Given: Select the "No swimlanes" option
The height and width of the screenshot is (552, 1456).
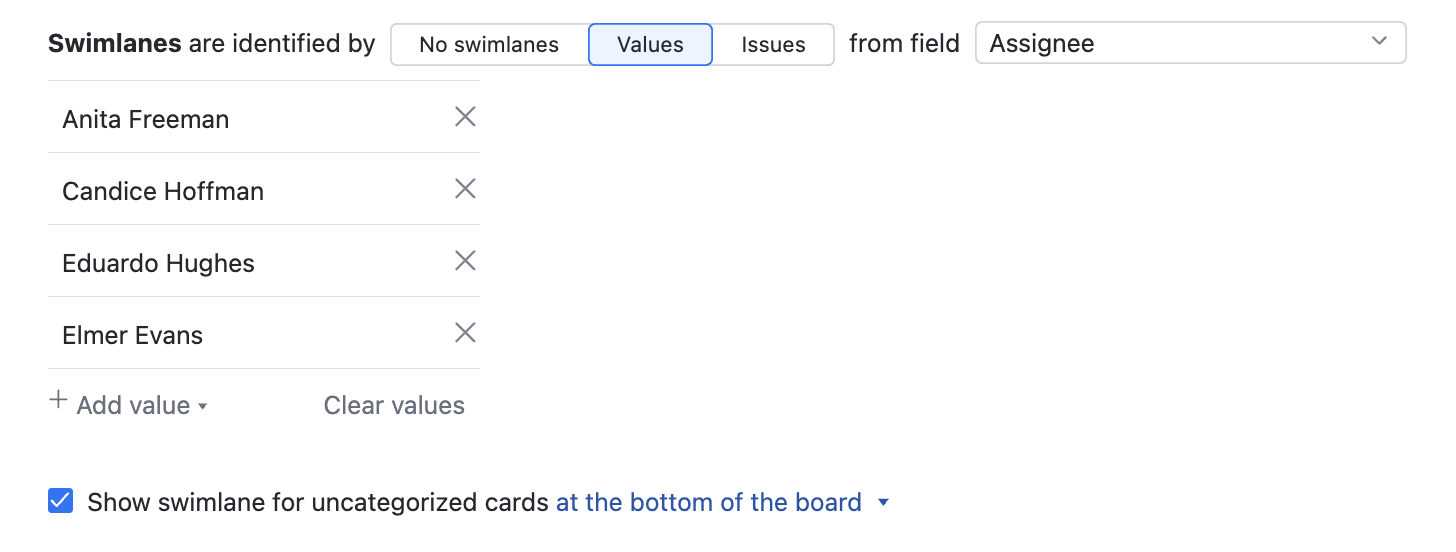Looking at the screenshot, I should pyautogui.click(x=489, y=45).
